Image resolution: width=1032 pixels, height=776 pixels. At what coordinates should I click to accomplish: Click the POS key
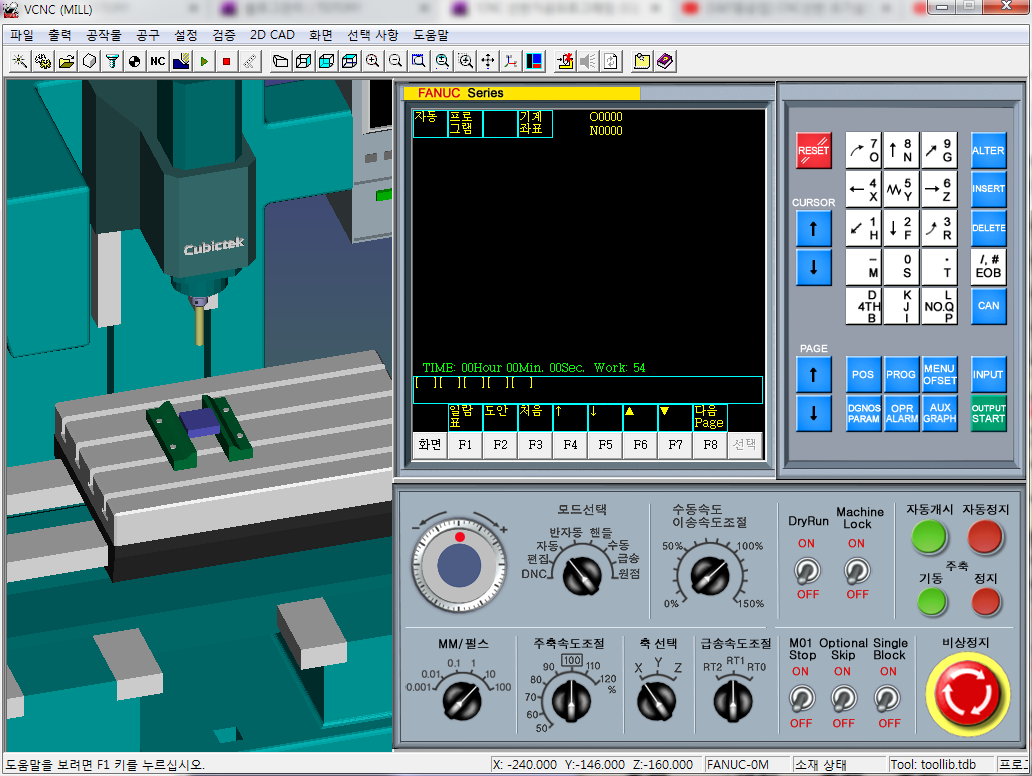(862, 375)
